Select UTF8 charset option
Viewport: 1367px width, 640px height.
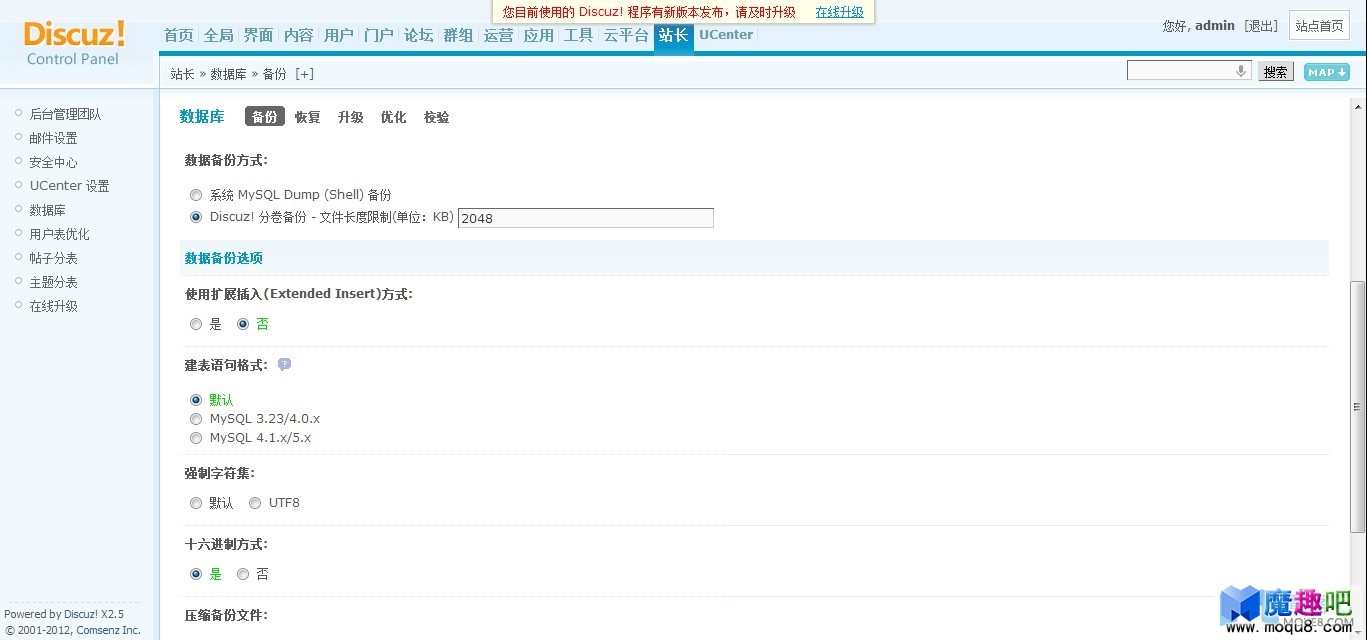click(x=255, y=503)
